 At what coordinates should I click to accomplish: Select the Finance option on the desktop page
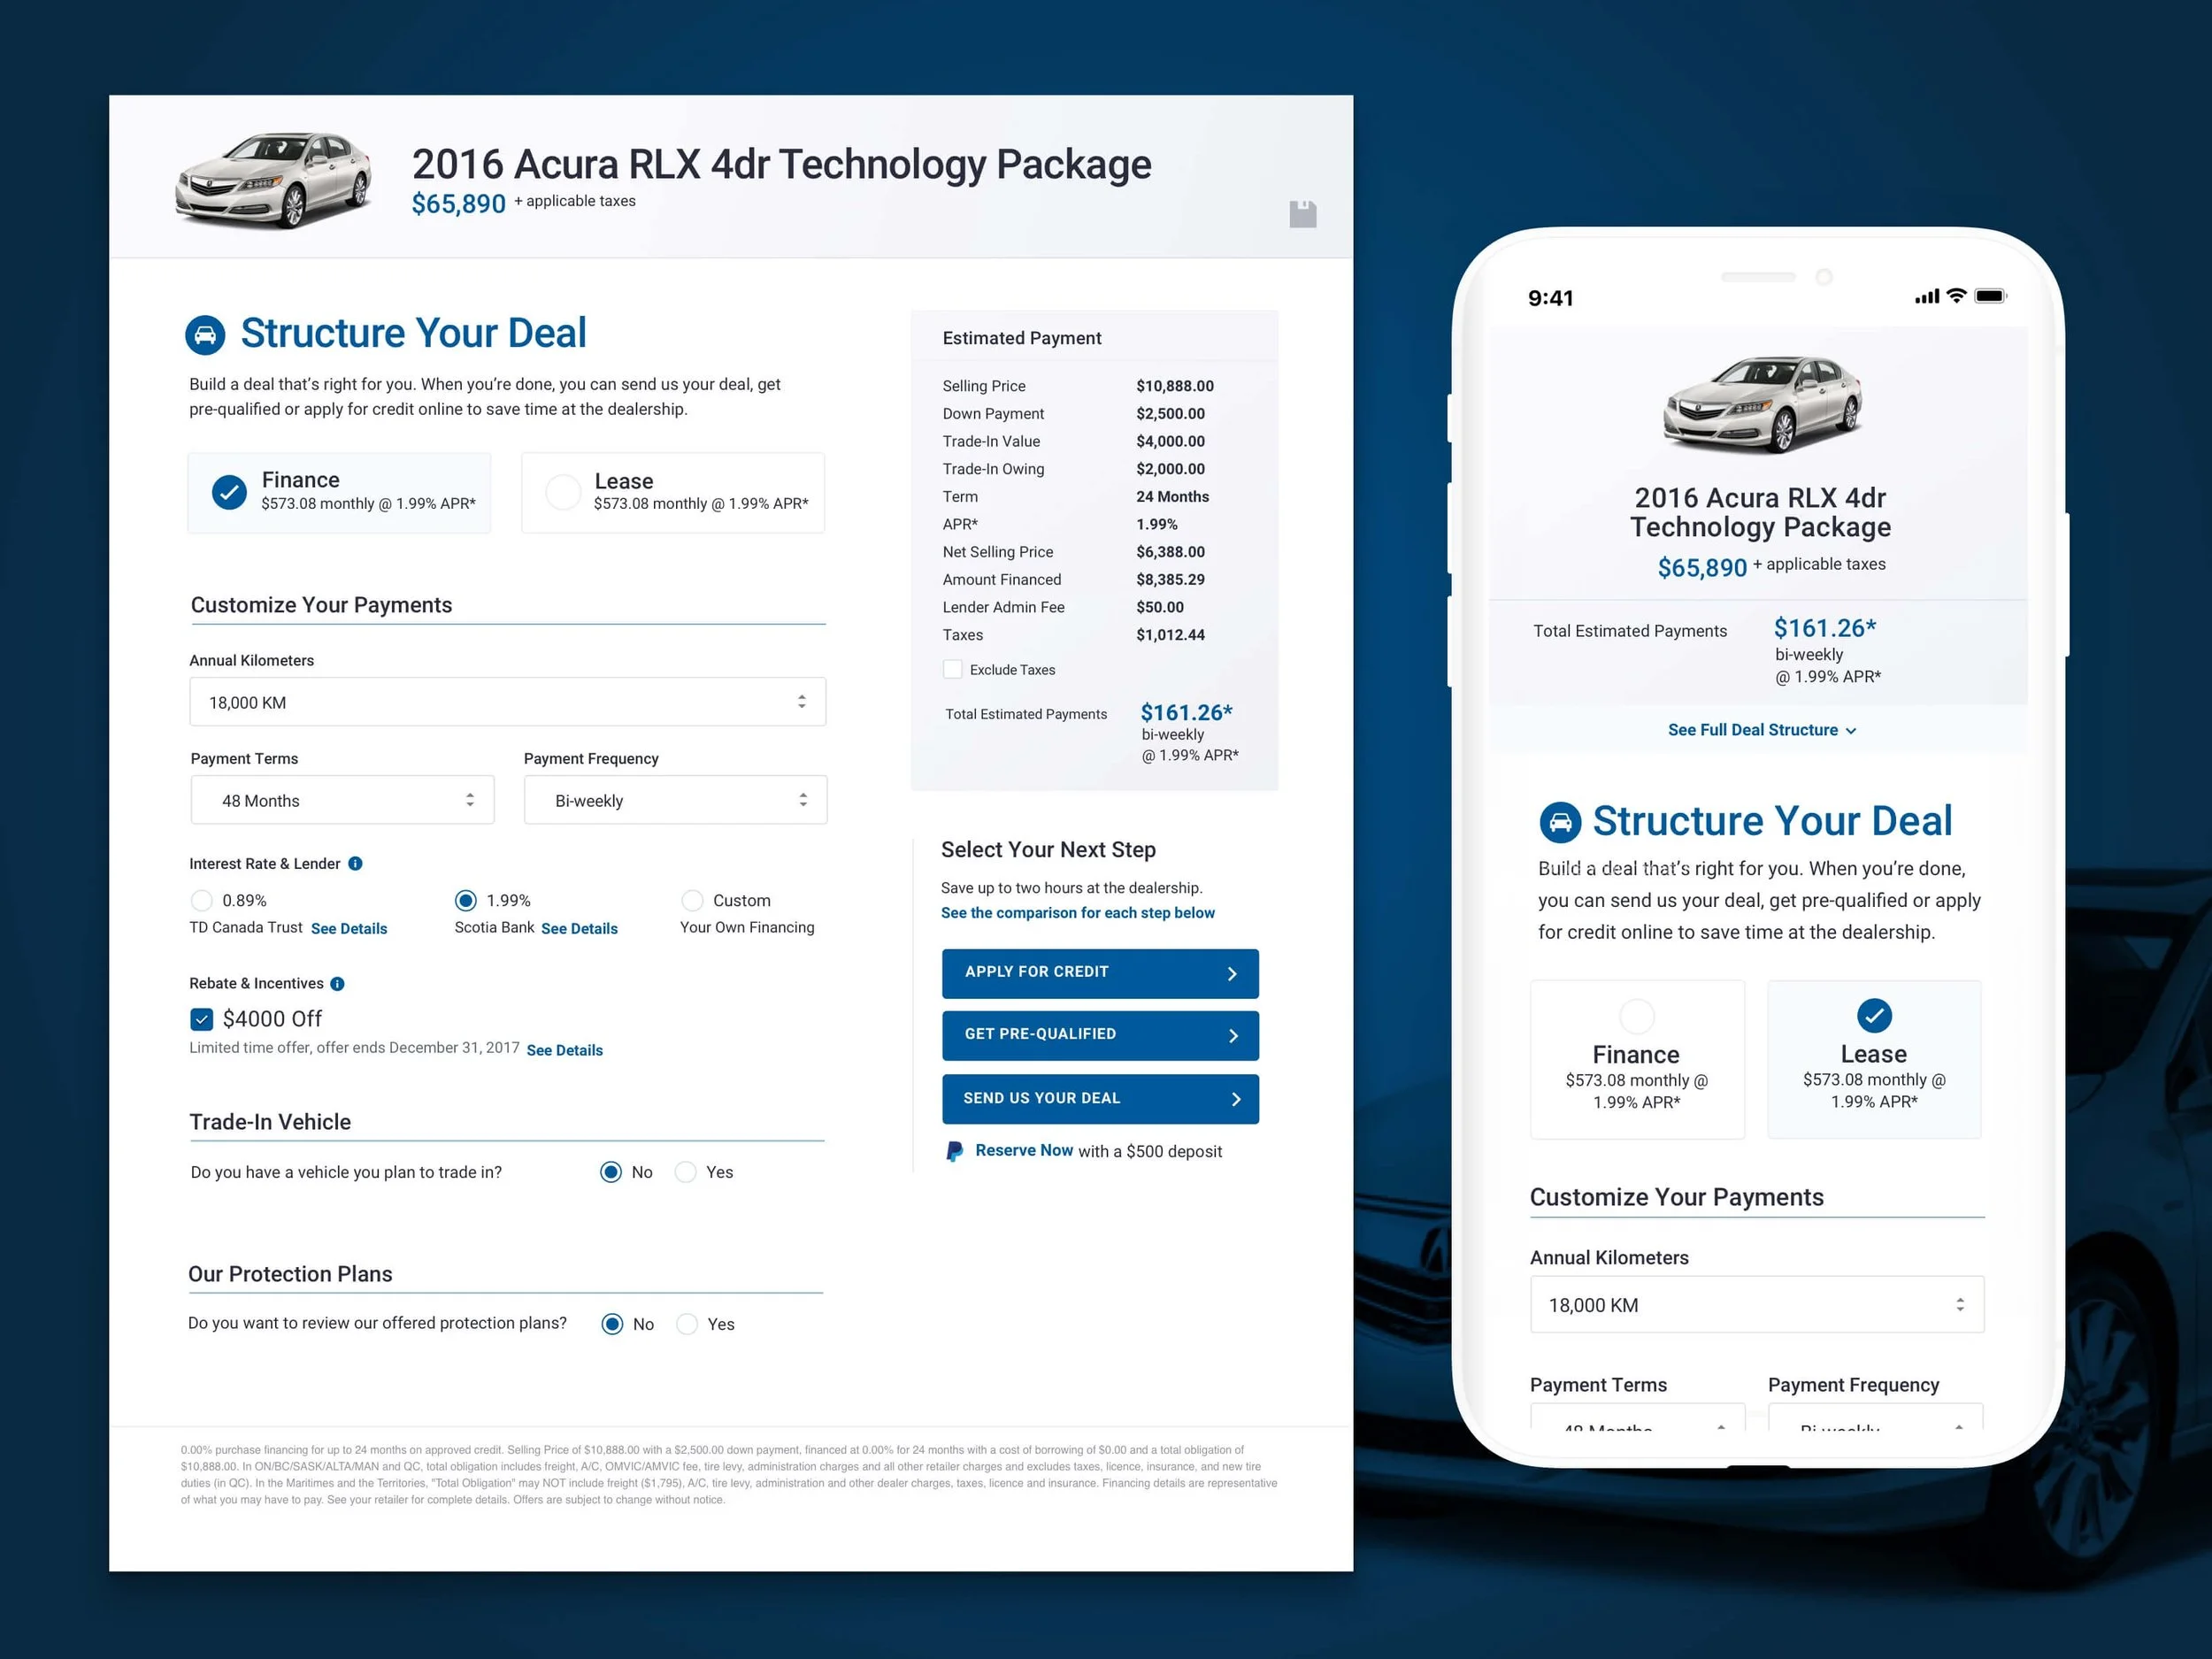[339, 492]
